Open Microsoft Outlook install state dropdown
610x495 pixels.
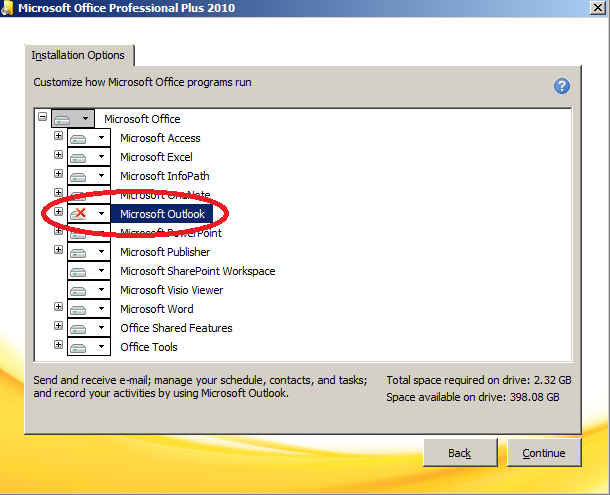pos(101,214)
